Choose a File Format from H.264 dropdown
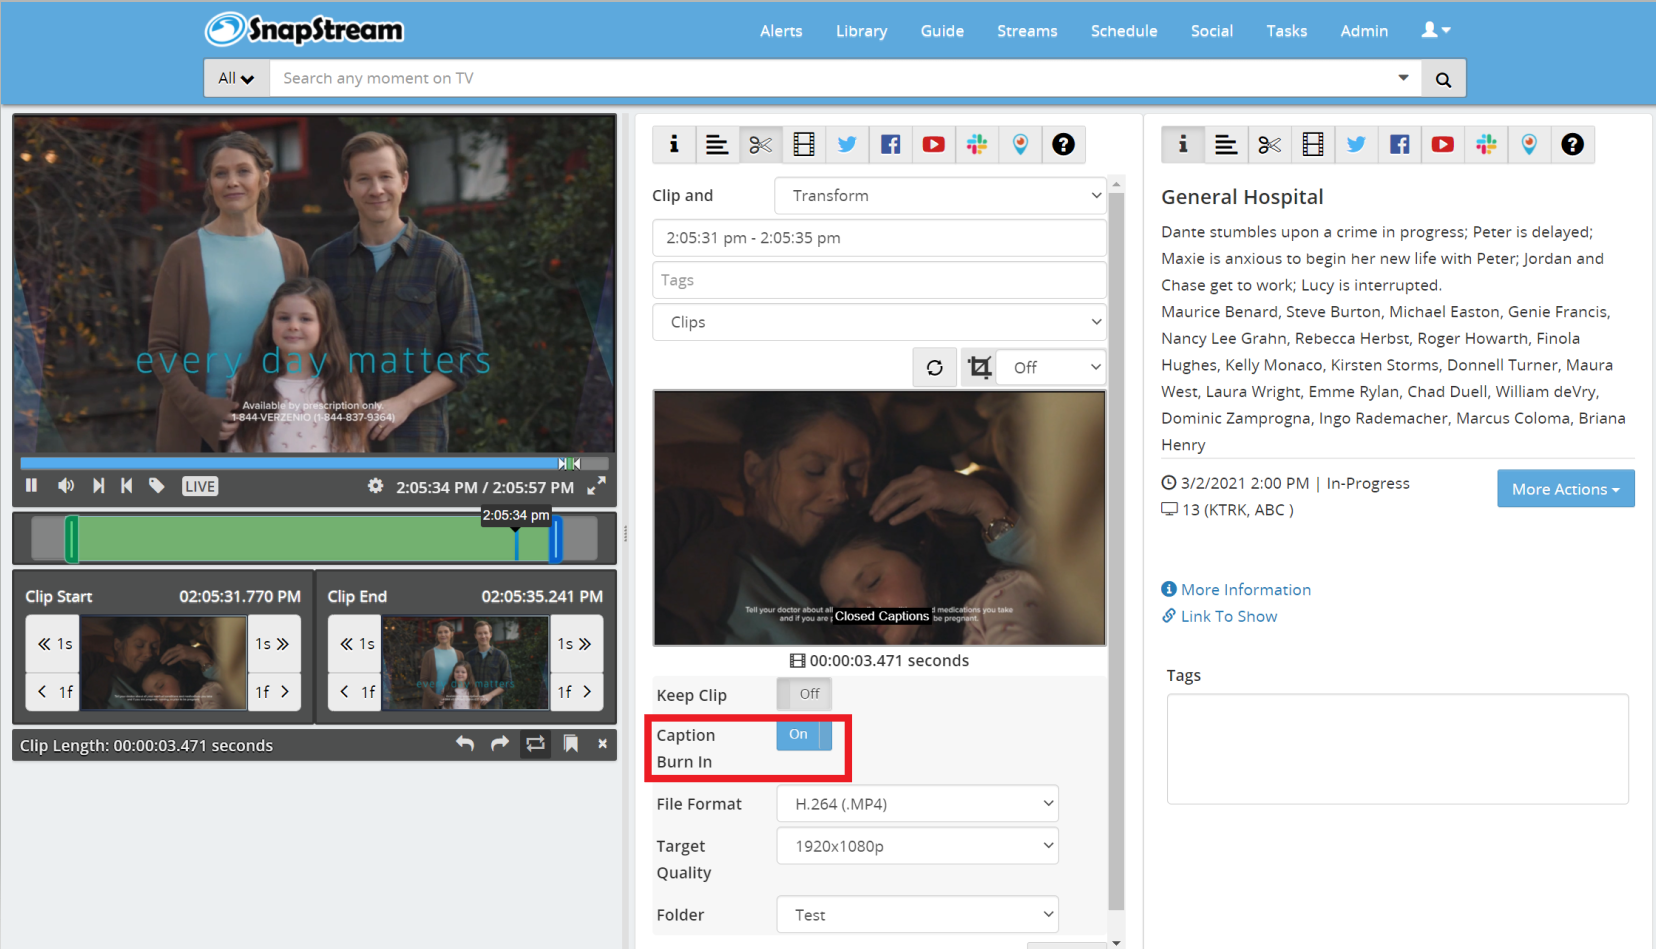The height and width of the screenshot is (949, 1656). click(918, 804)
